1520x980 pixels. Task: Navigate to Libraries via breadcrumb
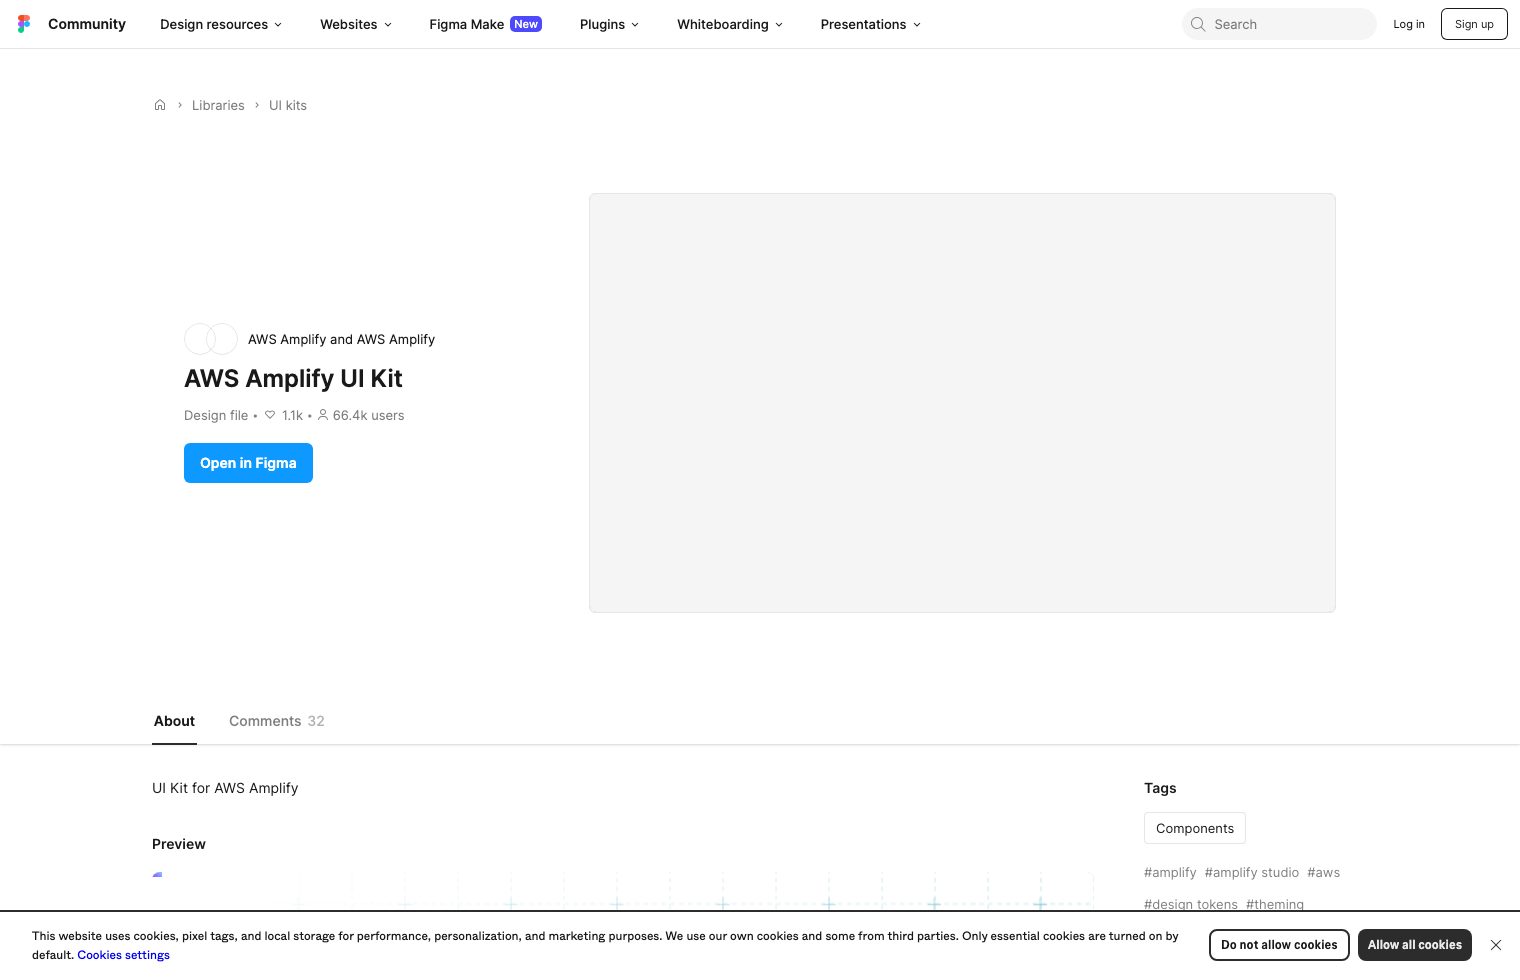point(218,105)
